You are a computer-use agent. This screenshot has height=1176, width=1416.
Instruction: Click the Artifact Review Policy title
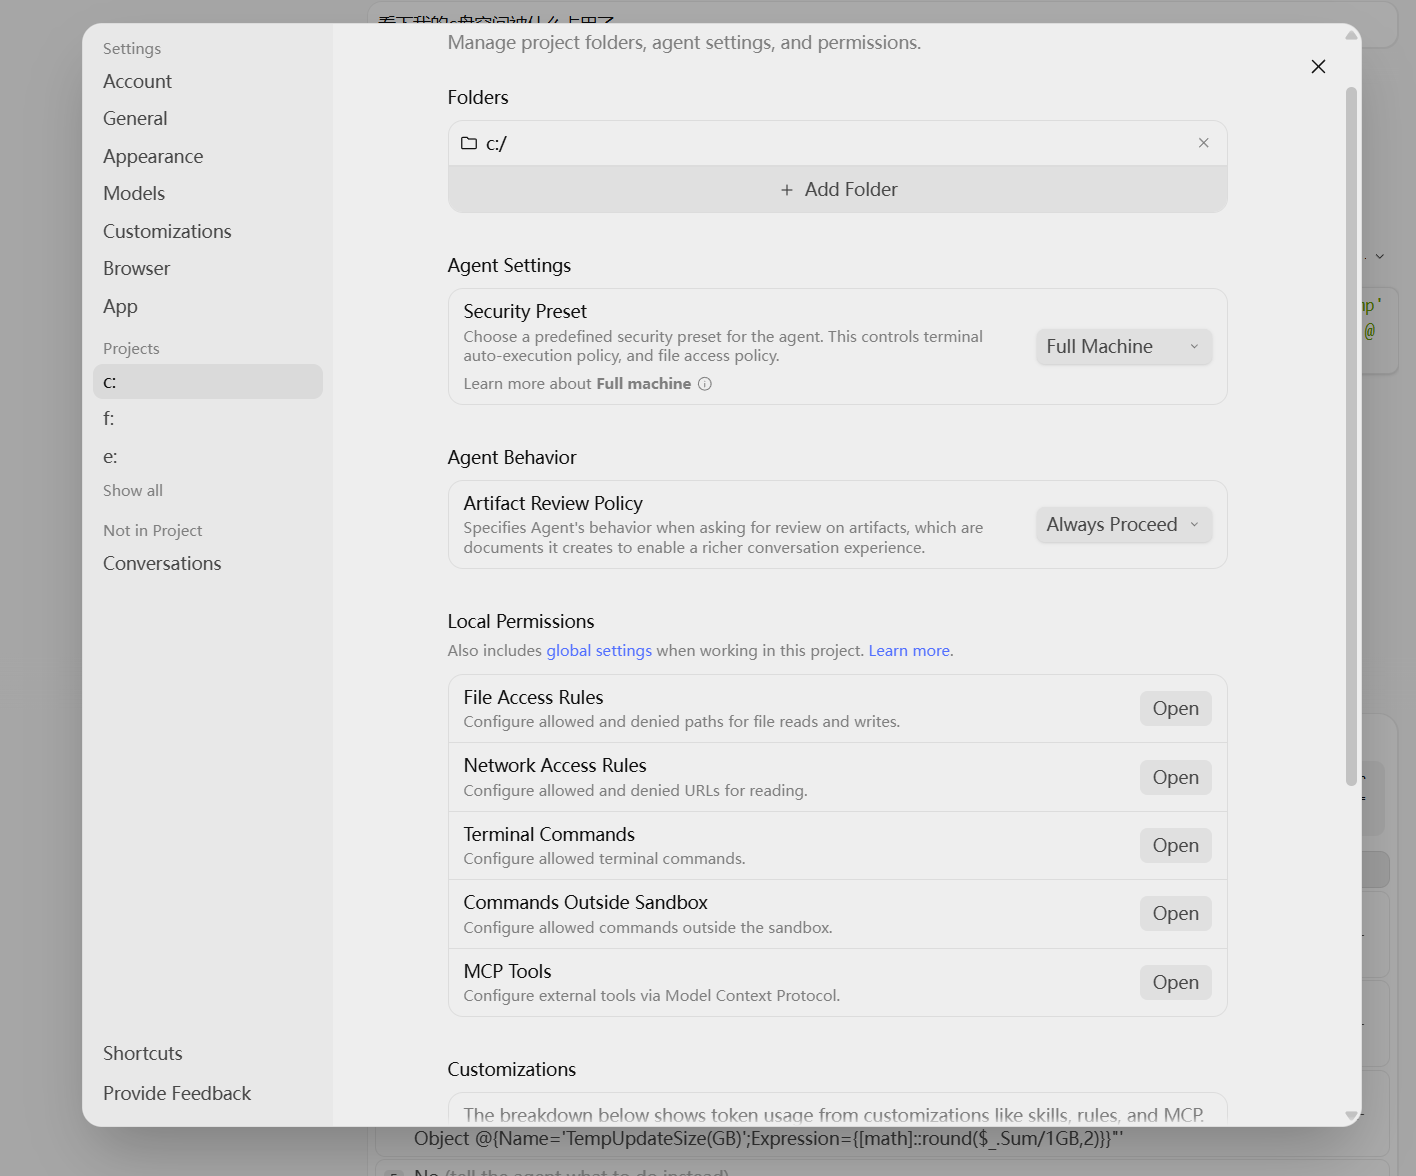point(553,503)
